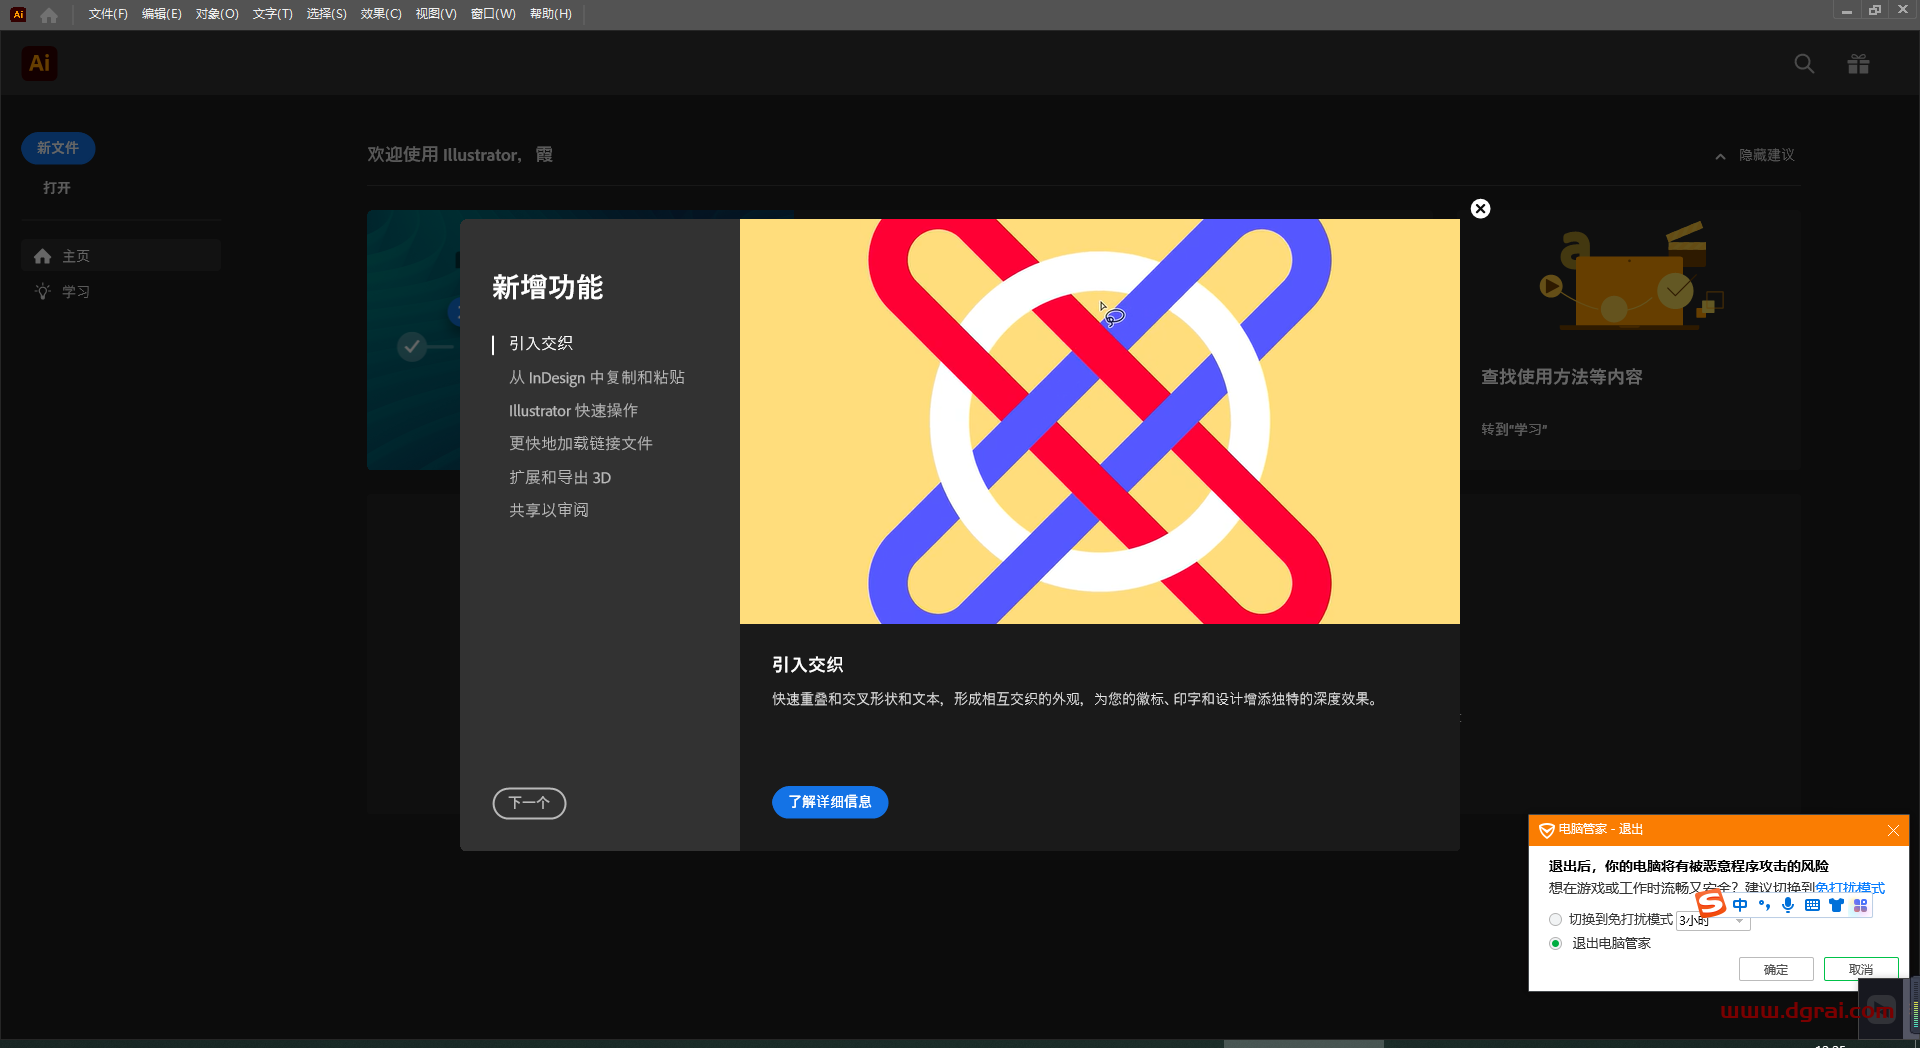
Task: Close the 新增功能 dialog with the X icon
Action: click(1480, 208)
